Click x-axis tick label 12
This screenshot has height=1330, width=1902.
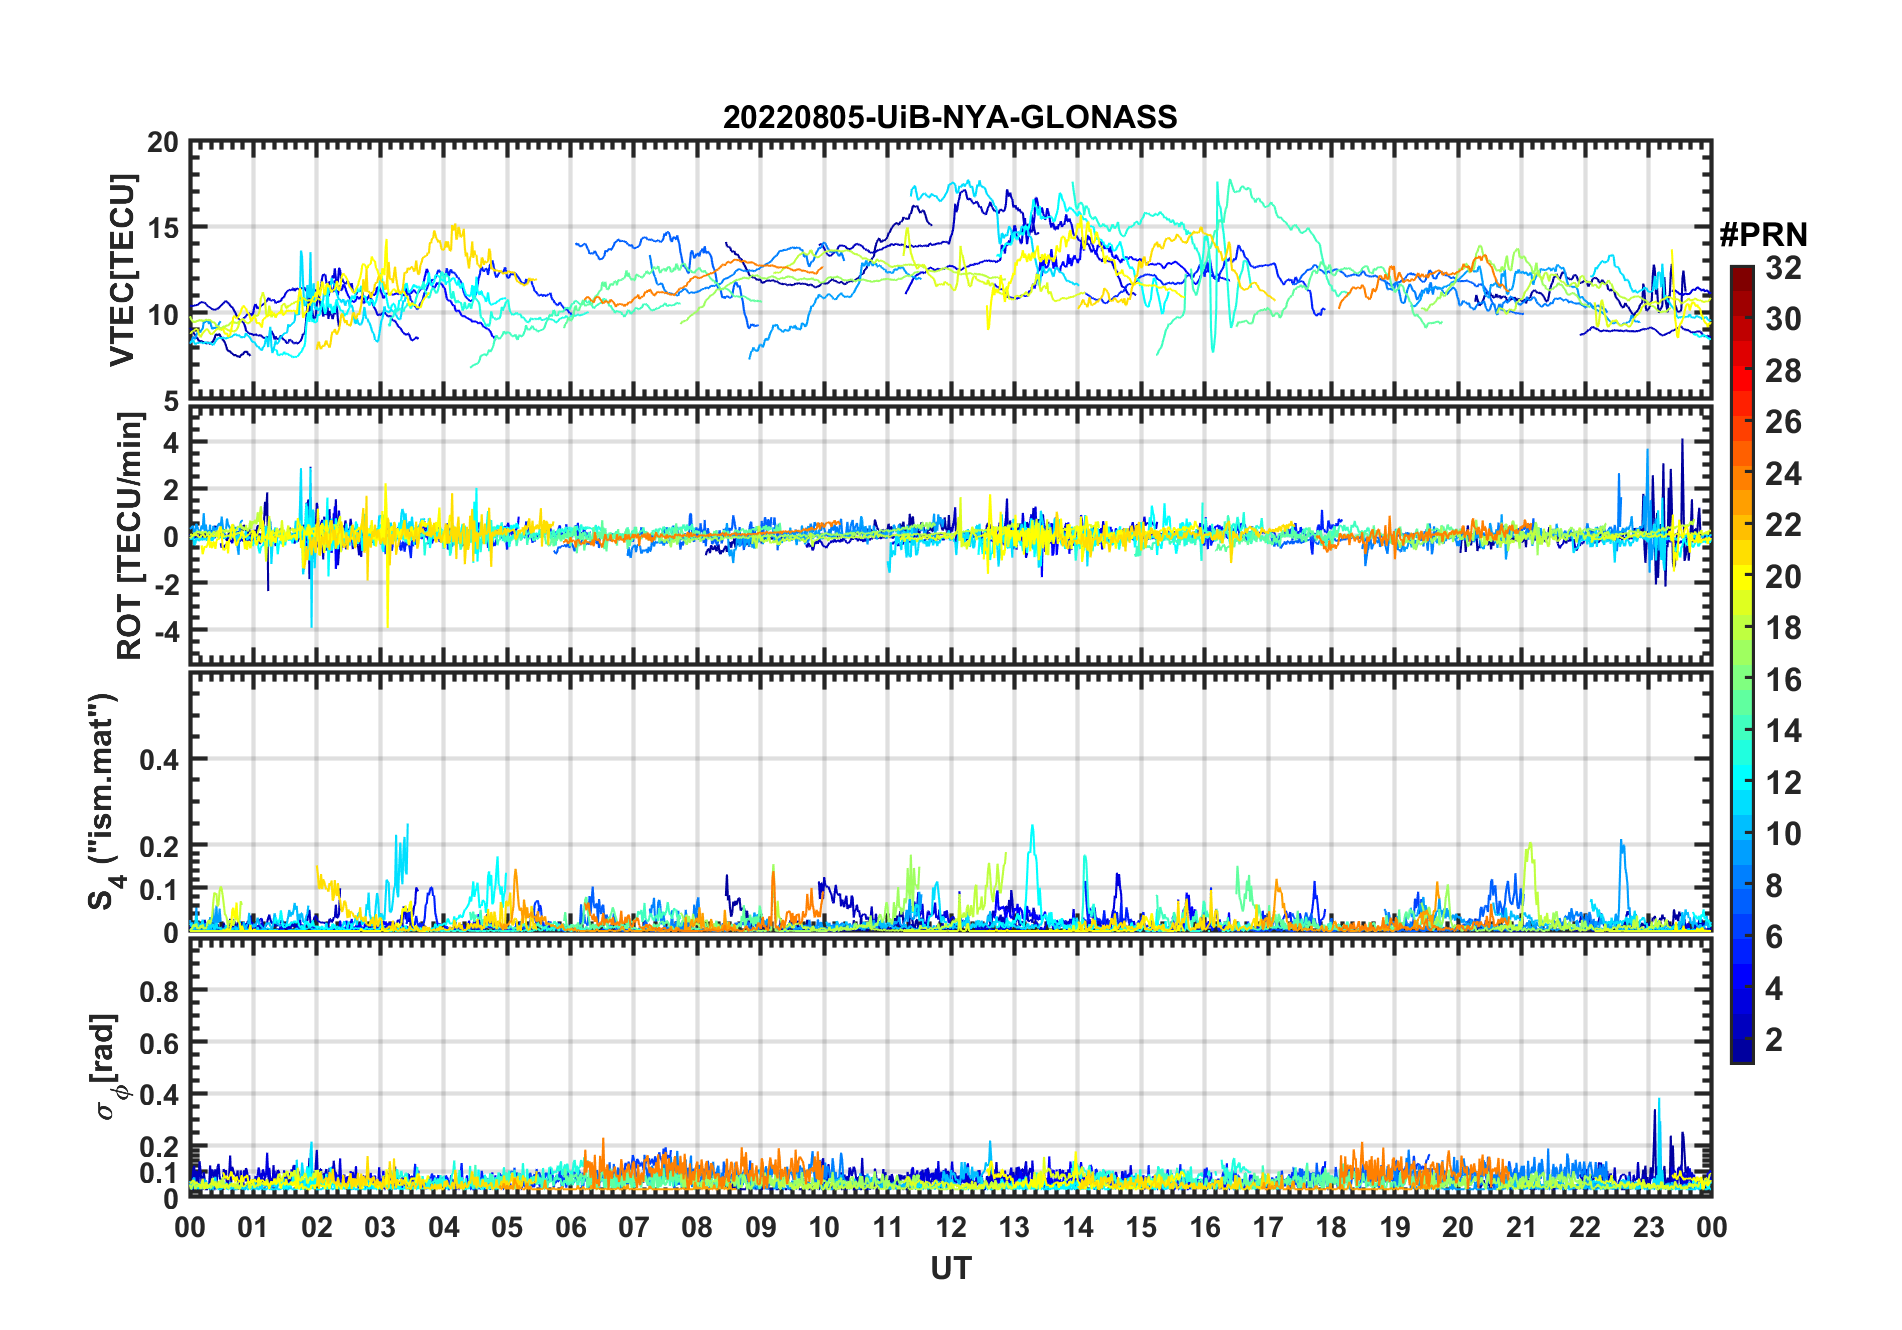coord(951,1227)
